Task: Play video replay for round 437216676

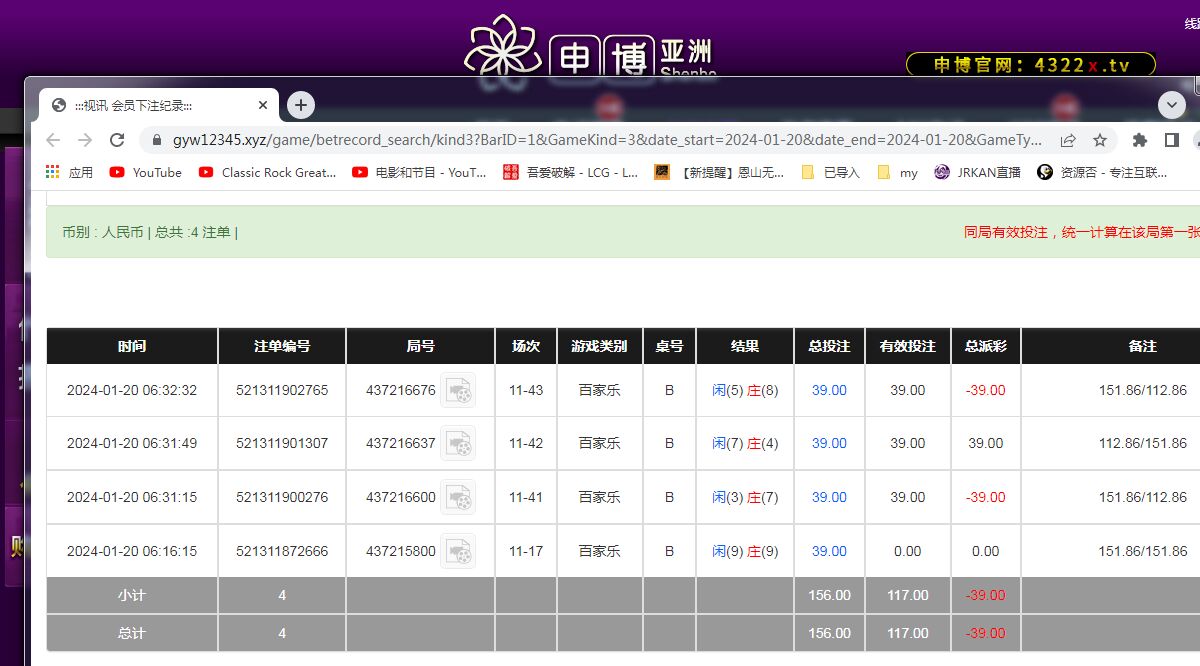Action: [x=458, y=391]
